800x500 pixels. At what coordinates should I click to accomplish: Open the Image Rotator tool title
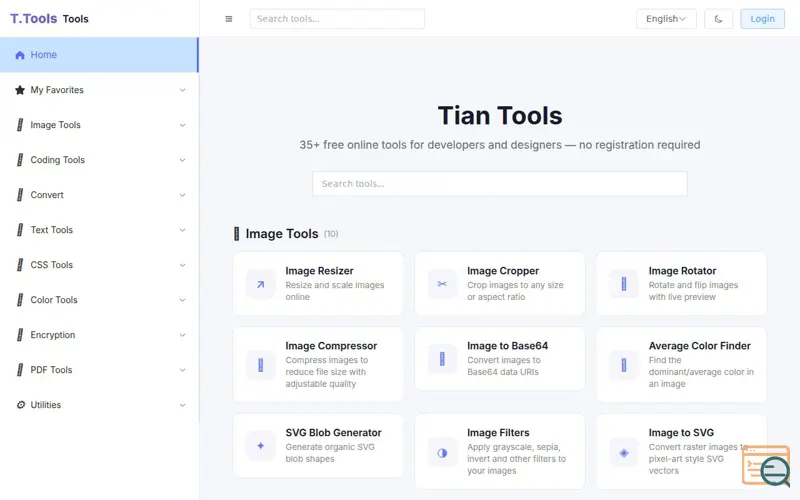(x=682, y=271)
